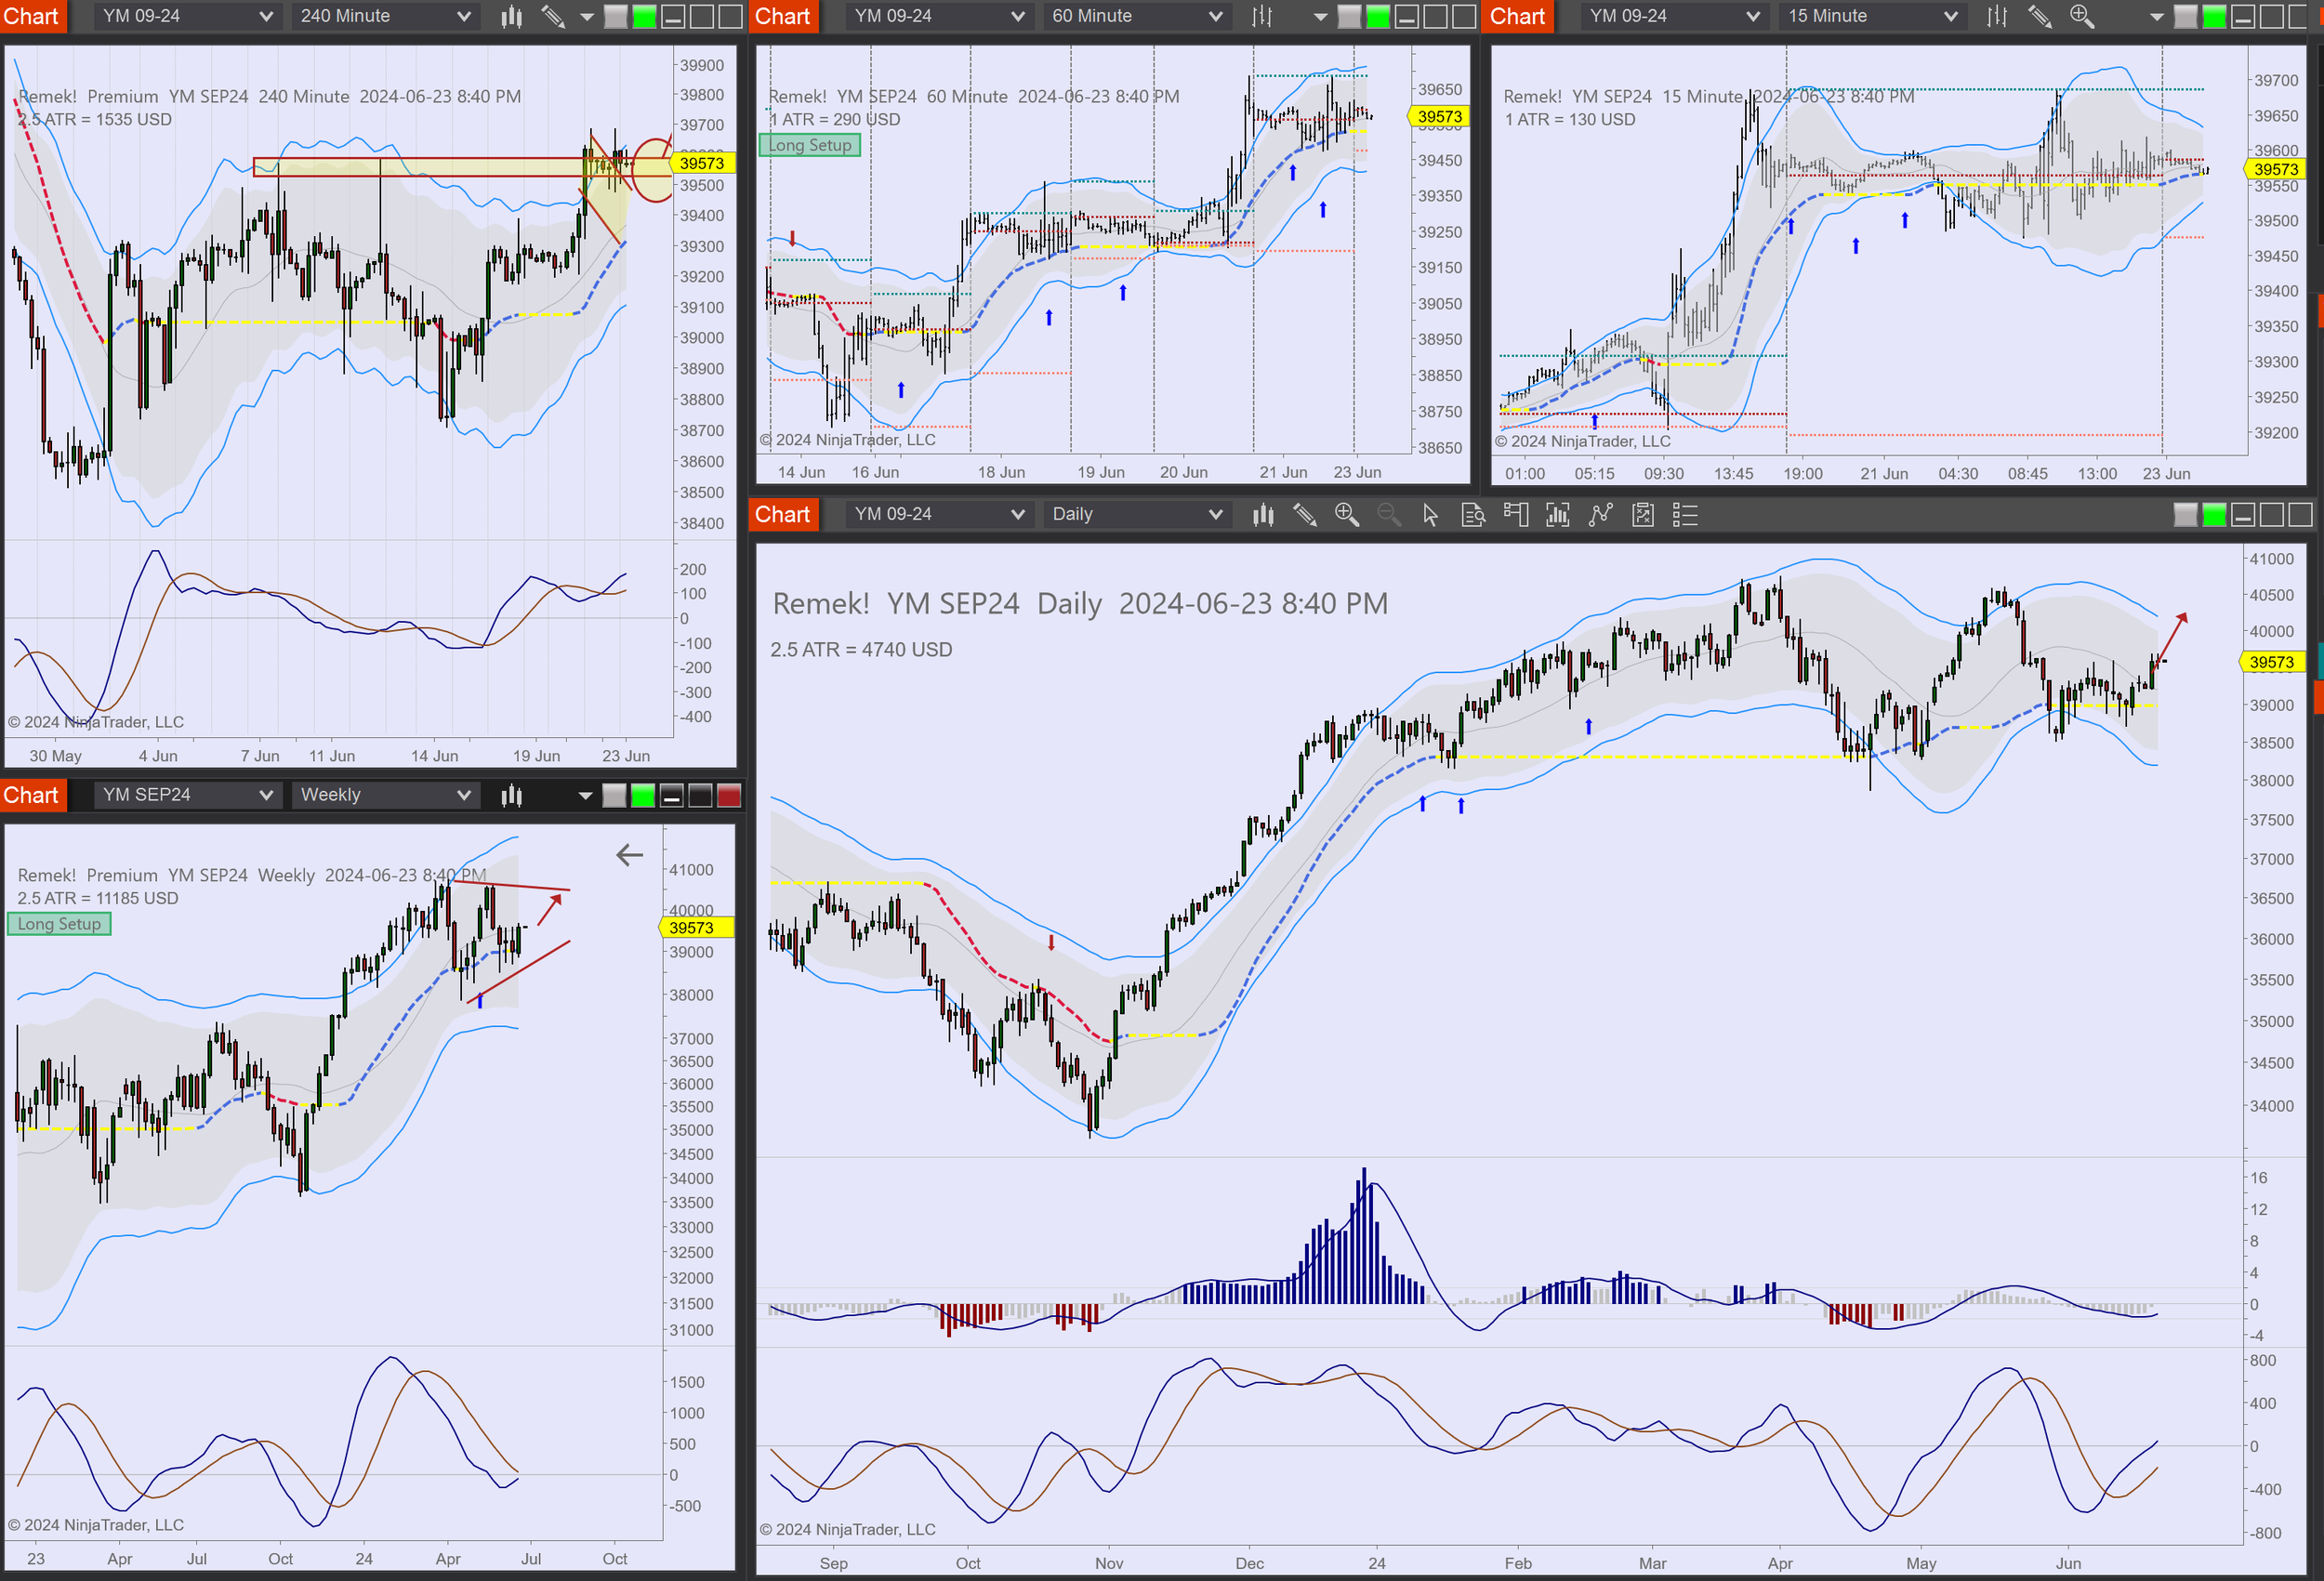This screenshot has height=1581, width=2324.
Task: Zoom in on the Daily chart with the magnifier
Action: 1347,514
